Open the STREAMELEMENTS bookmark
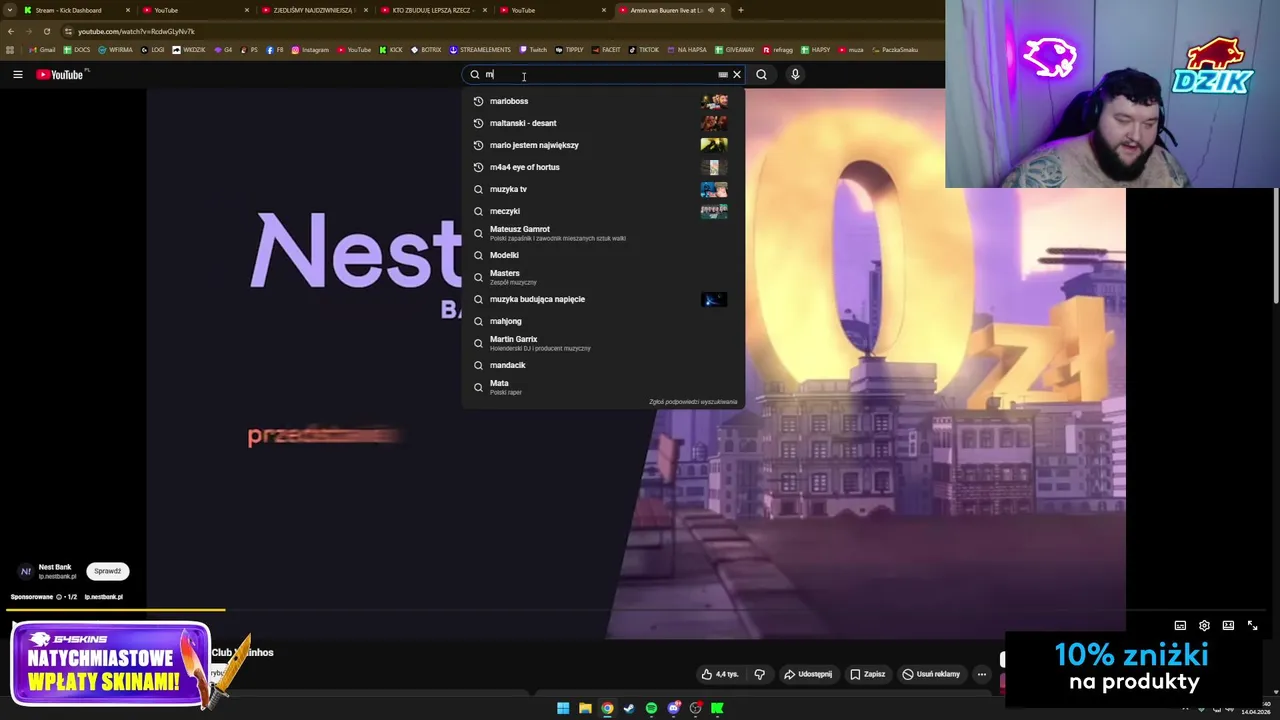 pos(480,50)
